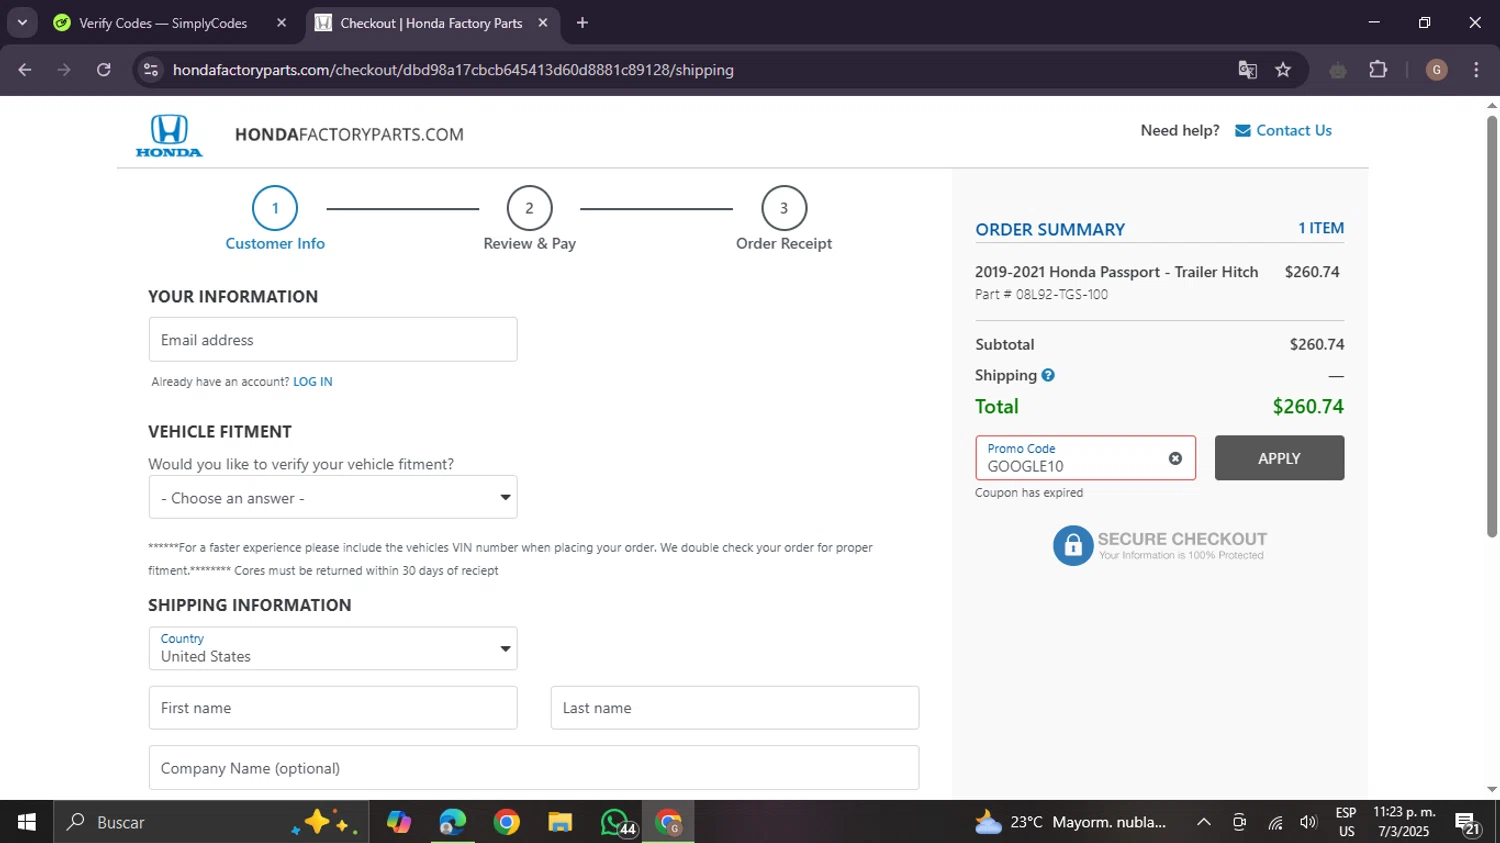The height and width of the screenshot is (843, 1500).
Task: Bookmark this page with the star icon
Action: (x=1283, y=70)
